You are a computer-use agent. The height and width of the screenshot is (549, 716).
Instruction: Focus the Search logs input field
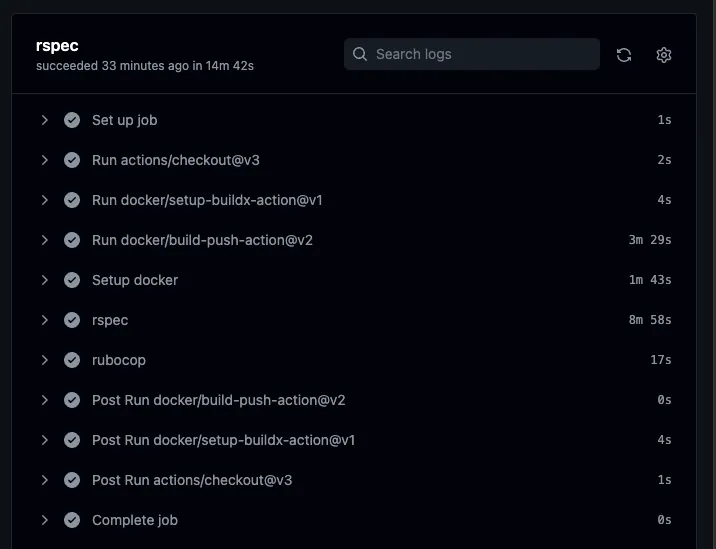tap(480, 54)
